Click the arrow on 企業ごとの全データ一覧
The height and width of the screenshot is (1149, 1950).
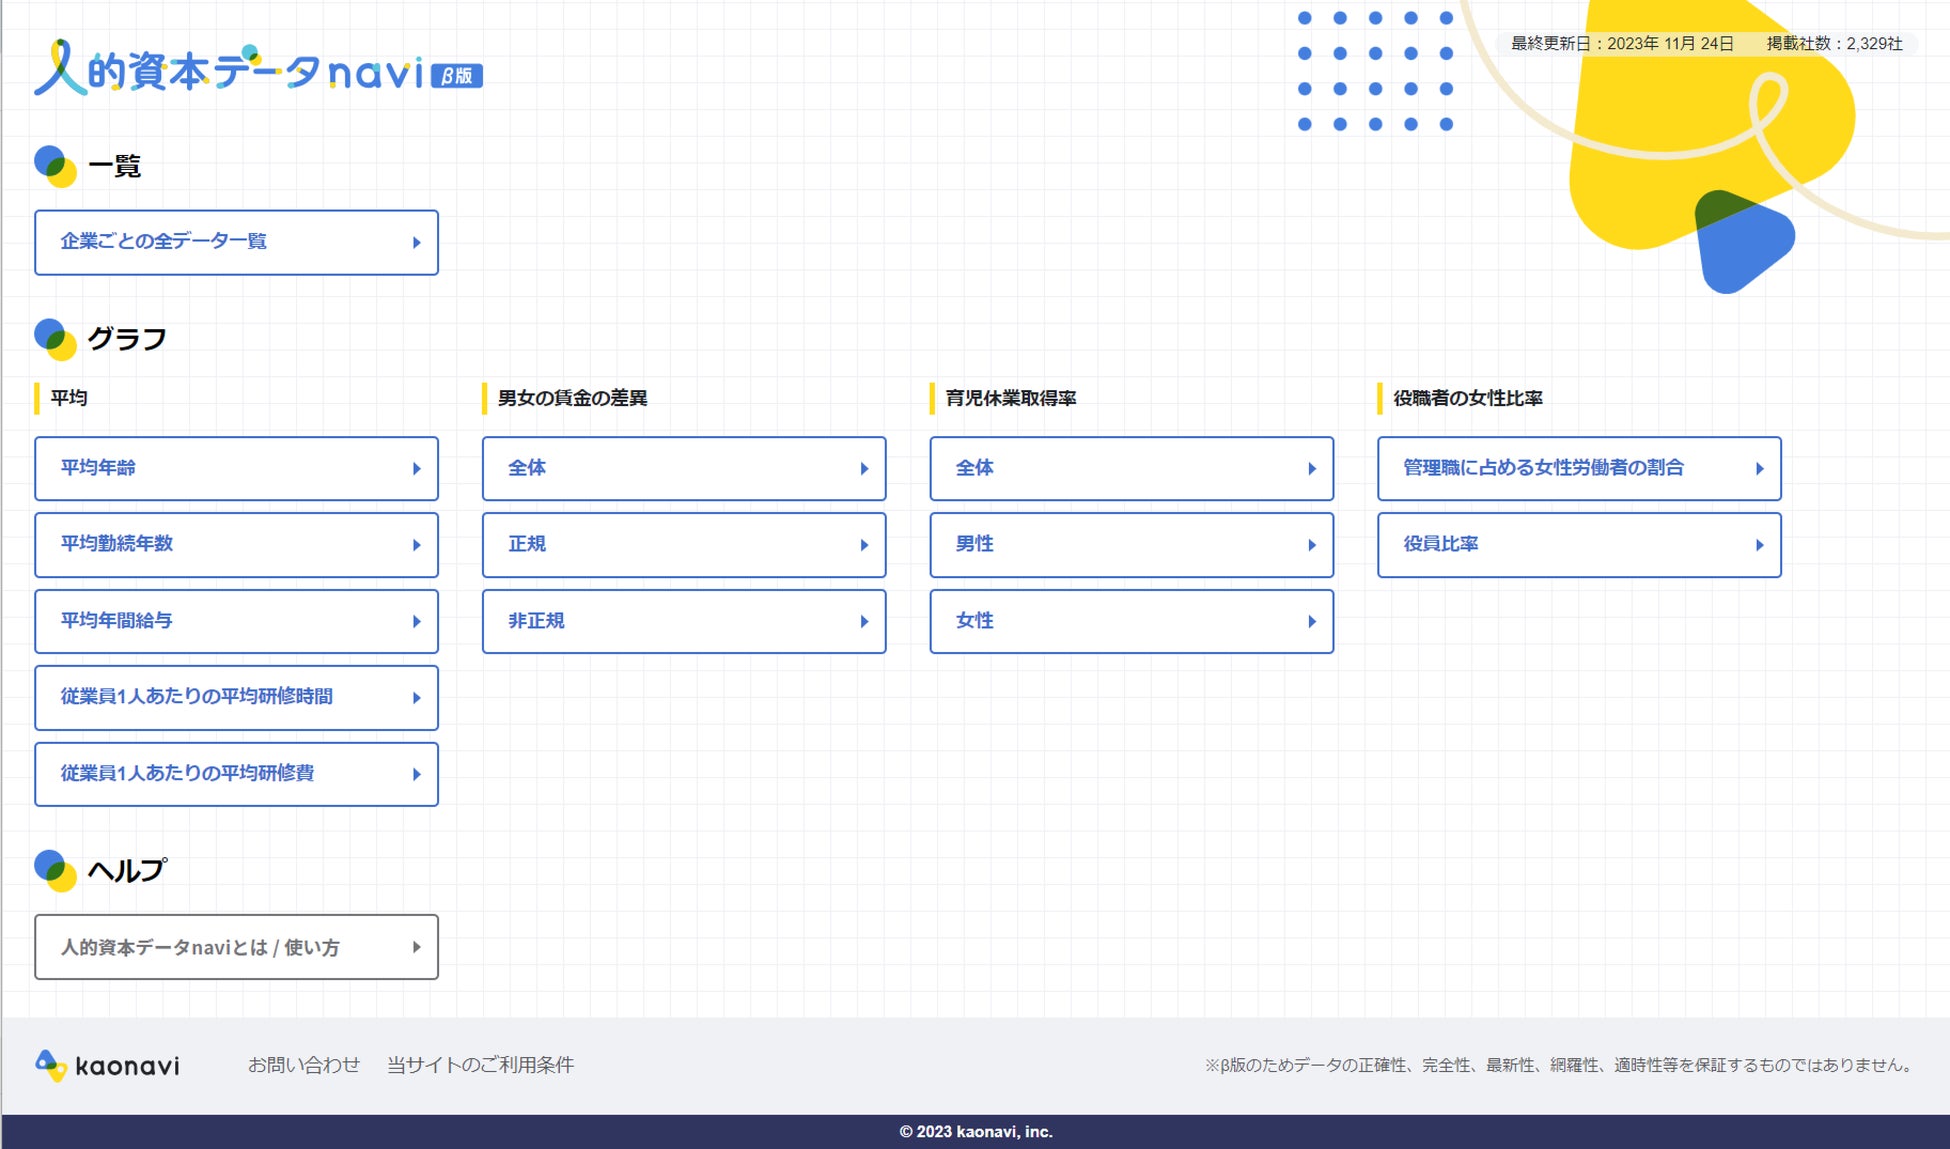point(417,242)
